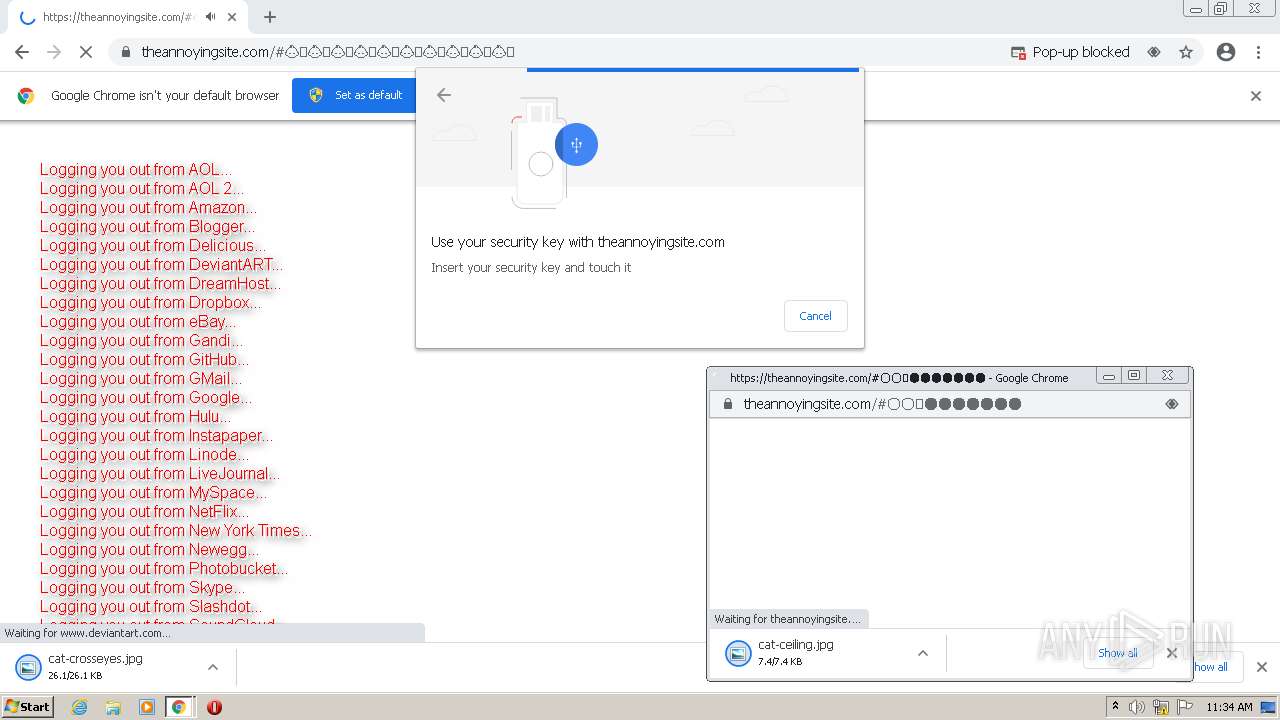
Task: Click the main window address bar URL
Action: point(328,52)
